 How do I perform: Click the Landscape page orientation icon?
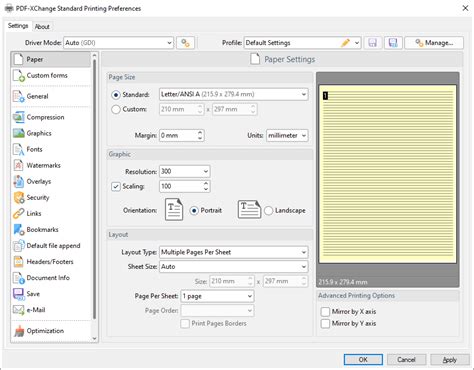point(249,210)
